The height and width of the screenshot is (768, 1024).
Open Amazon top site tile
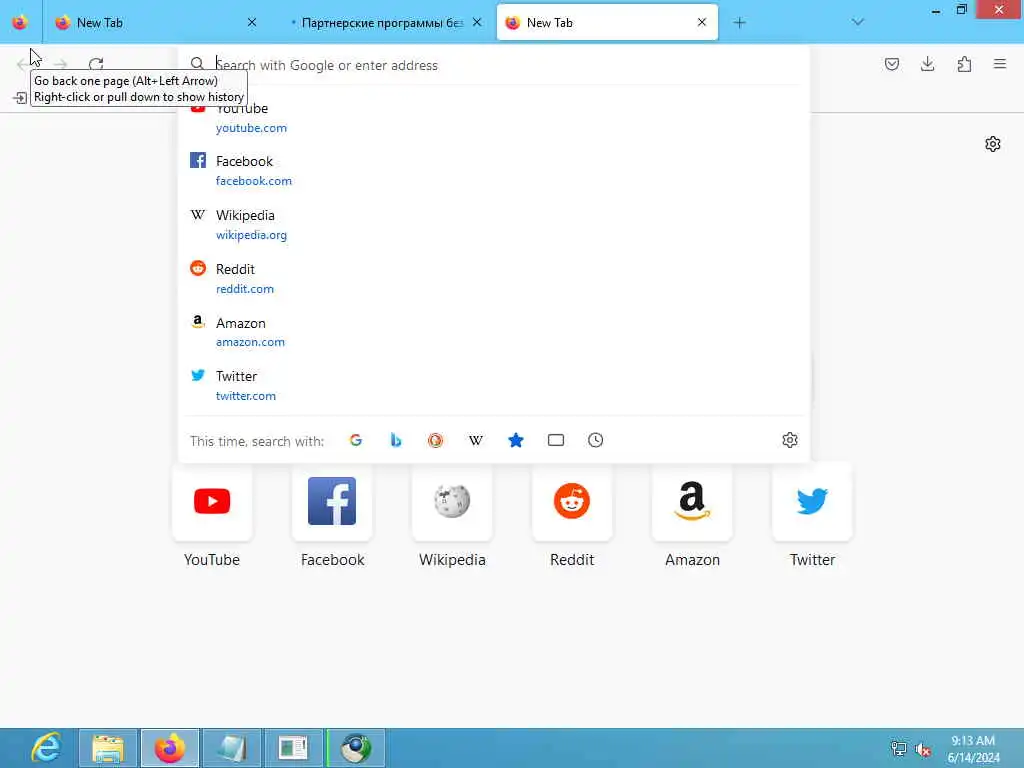pyautogui.click(x=692, y=502)
